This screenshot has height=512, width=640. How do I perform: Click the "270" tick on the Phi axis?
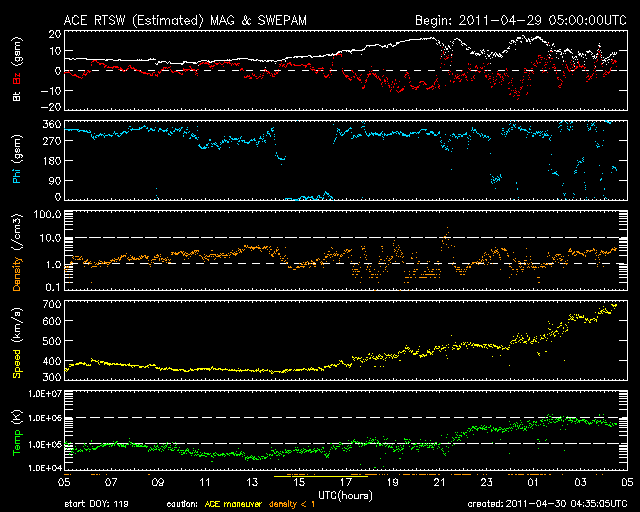tap(52, 141)
